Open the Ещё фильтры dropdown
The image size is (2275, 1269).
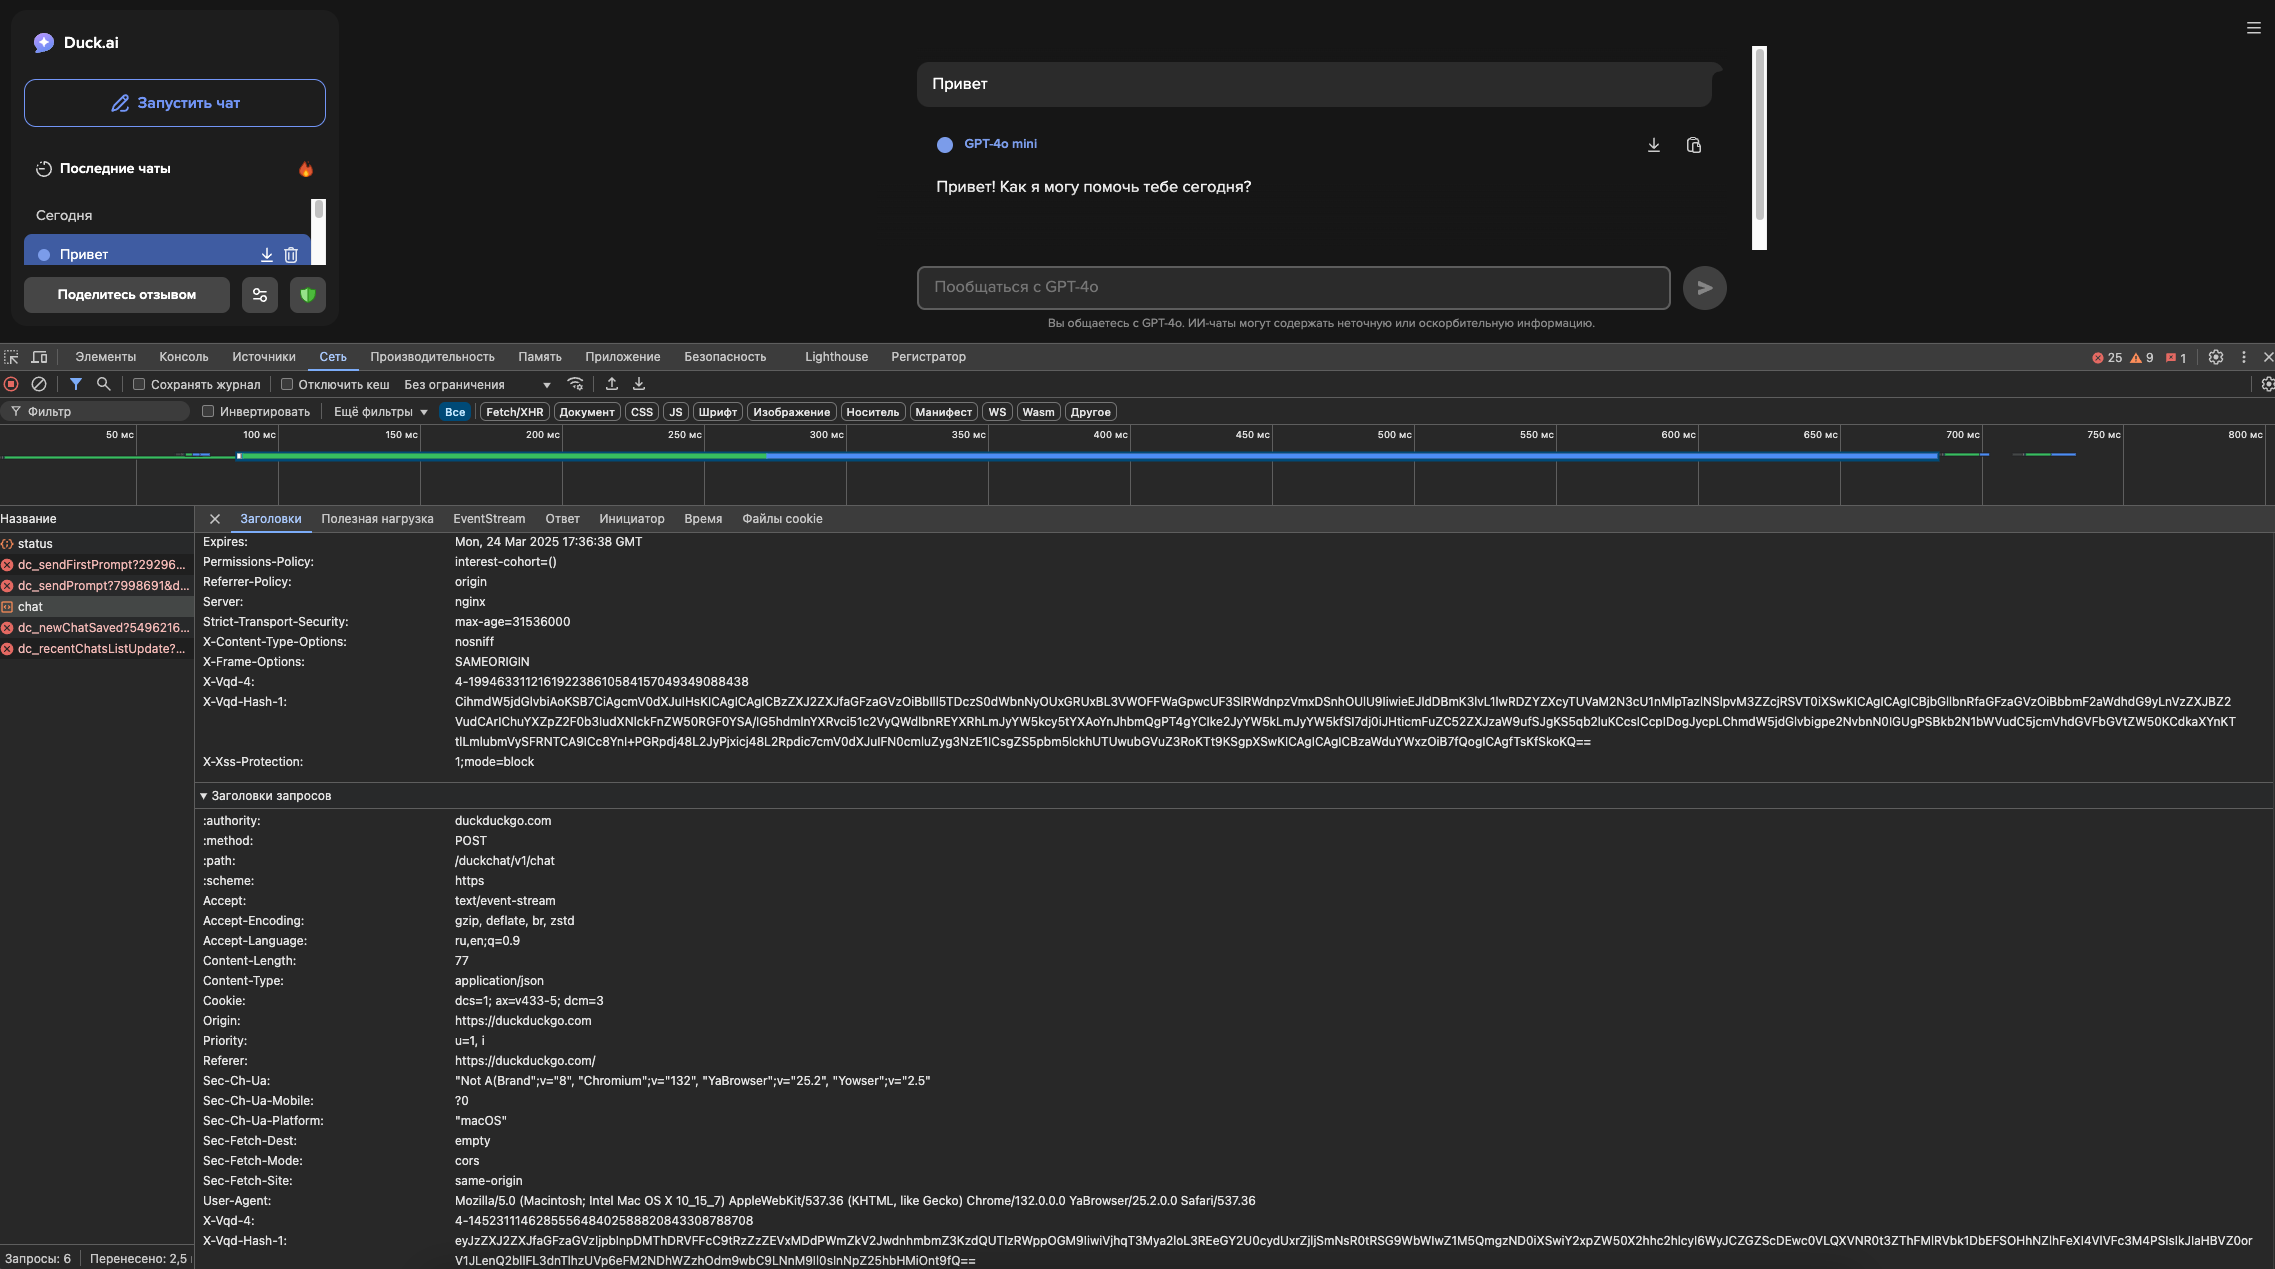click(380, 412)
